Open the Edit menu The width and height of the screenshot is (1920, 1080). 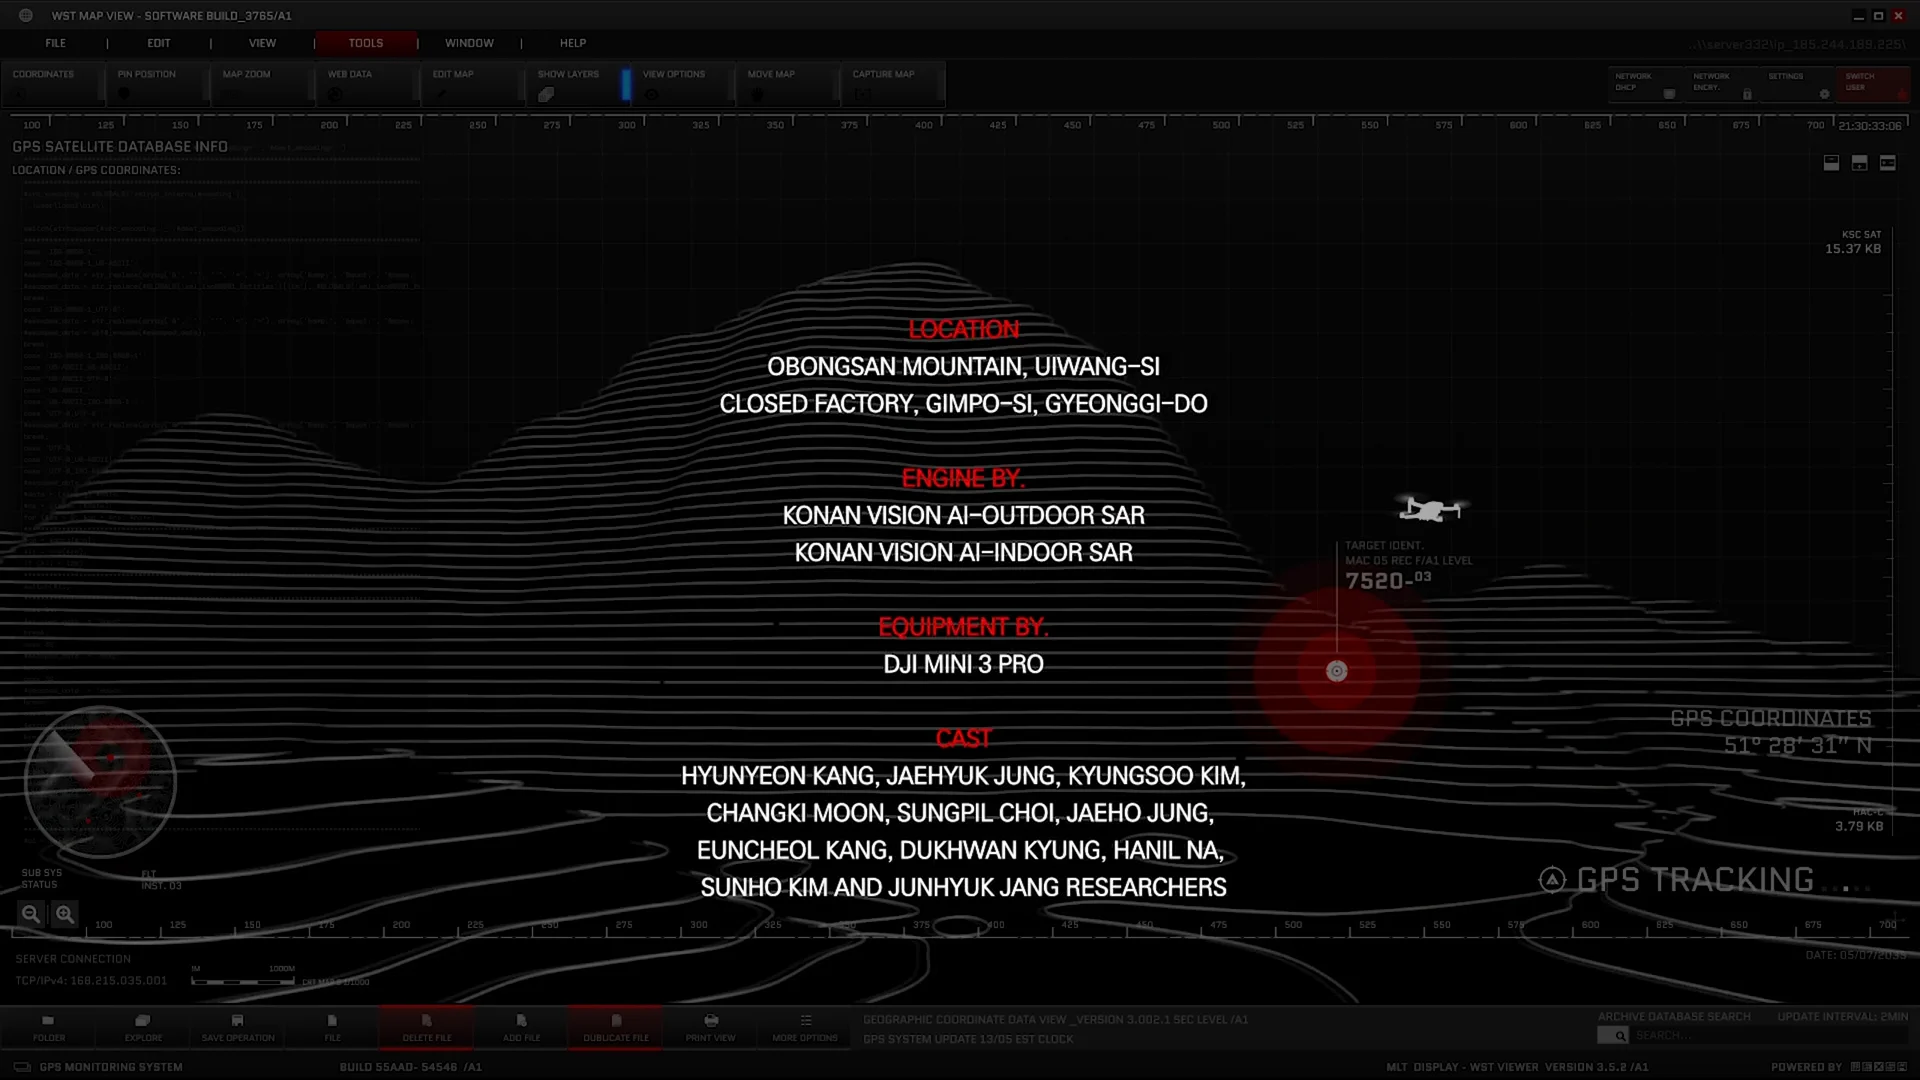[159, 43]
